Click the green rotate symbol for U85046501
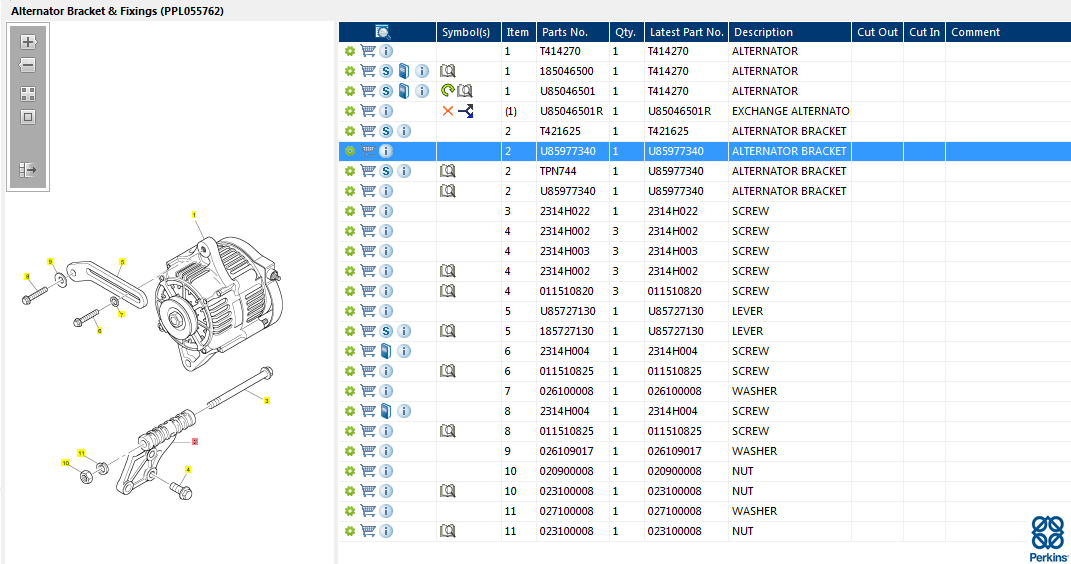 447,91
